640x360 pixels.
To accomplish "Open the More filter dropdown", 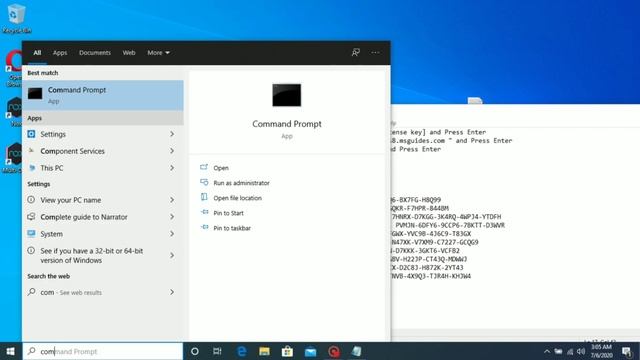I will pos(158,53).
